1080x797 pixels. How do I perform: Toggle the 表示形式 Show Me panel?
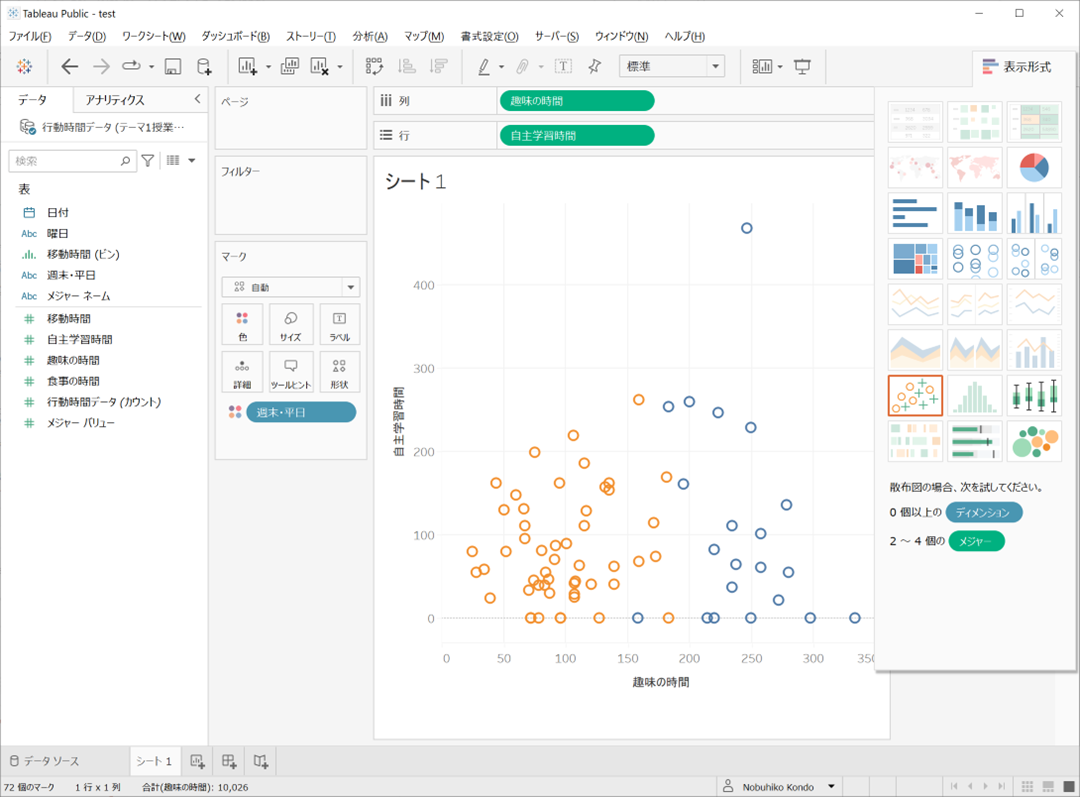[1017, 67]
